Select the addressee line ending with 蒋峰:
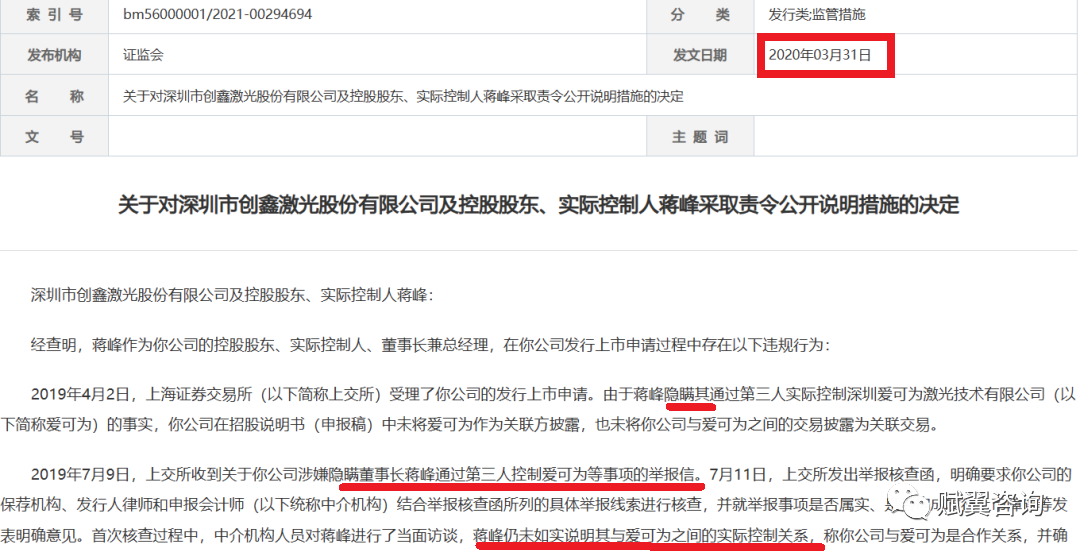The image size is (1080, 552). [233, 296]
